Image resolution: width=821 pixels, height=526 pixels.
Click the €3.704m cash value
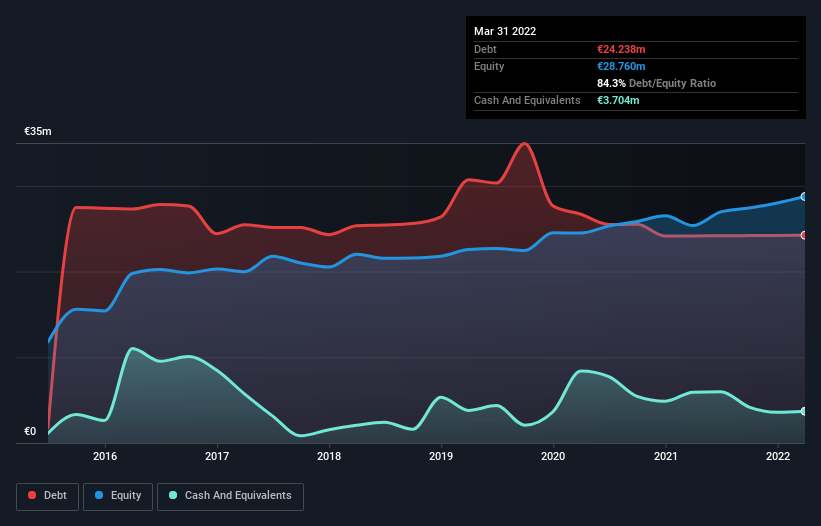tap(618, 100)
